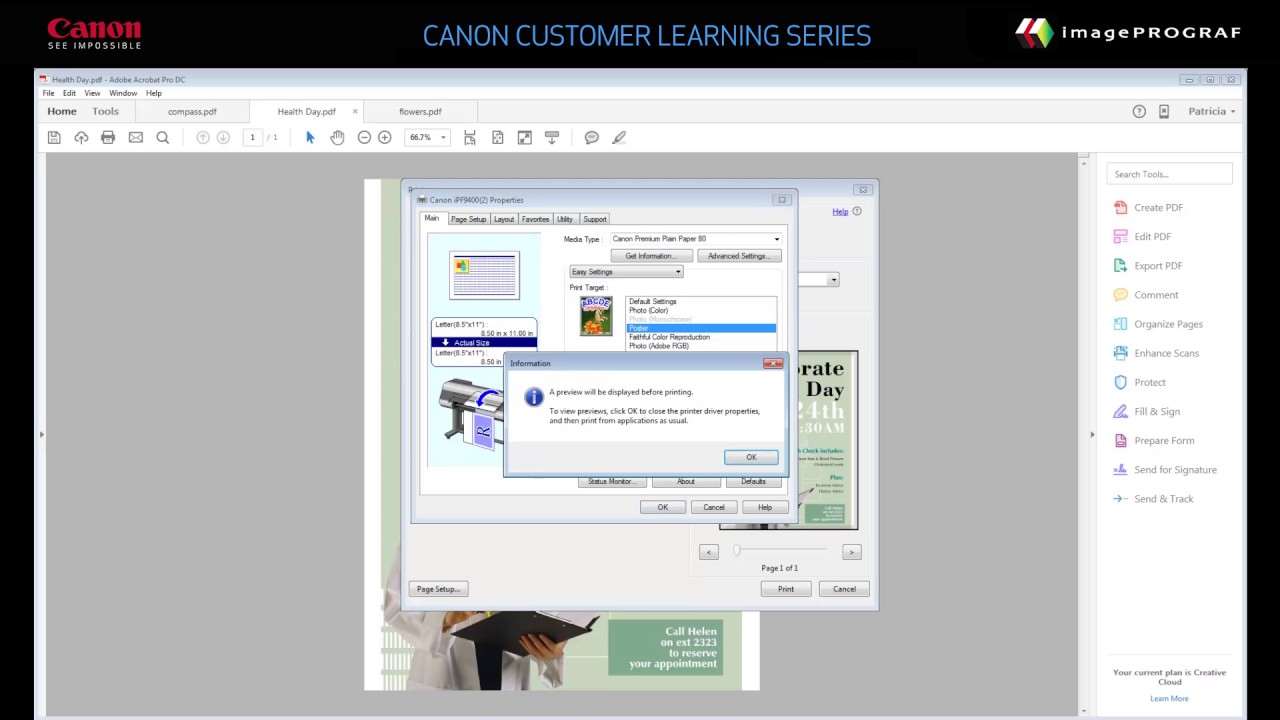Open the Patricia account dropdown
The width and height of the screenshot is (1280, 720).
(1212, 111)
